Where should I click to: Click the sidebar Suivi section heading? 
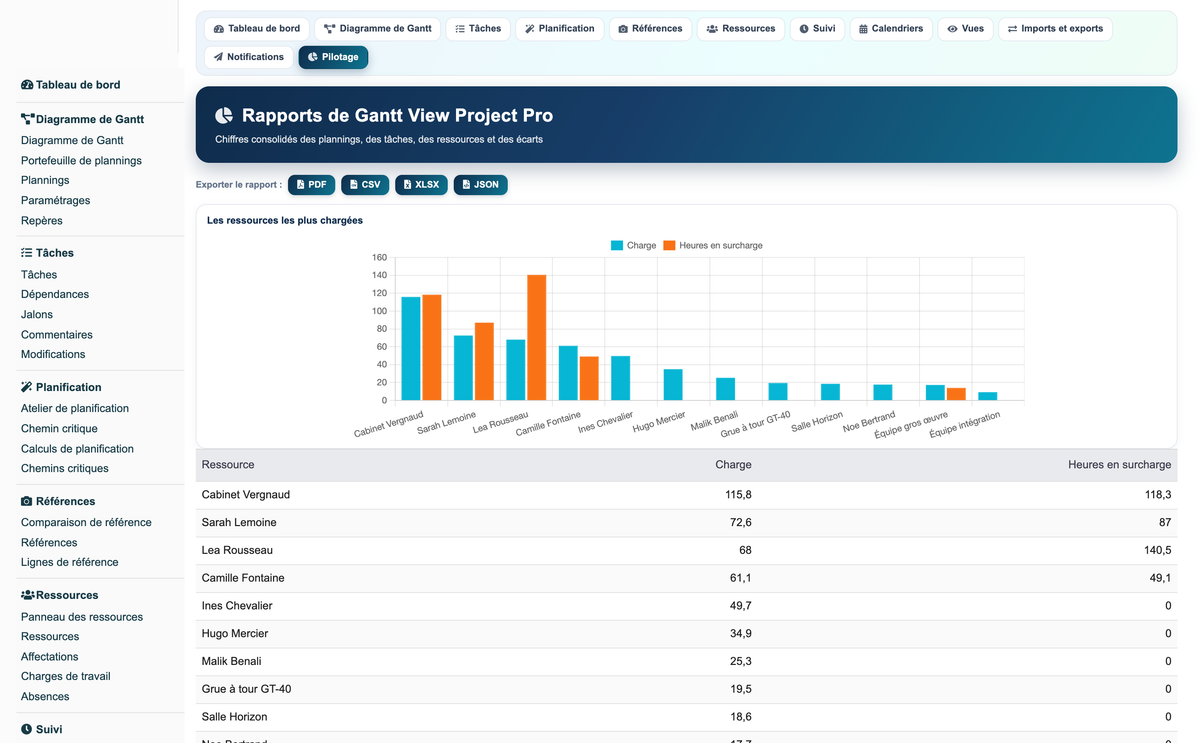[x=41, y=730]
